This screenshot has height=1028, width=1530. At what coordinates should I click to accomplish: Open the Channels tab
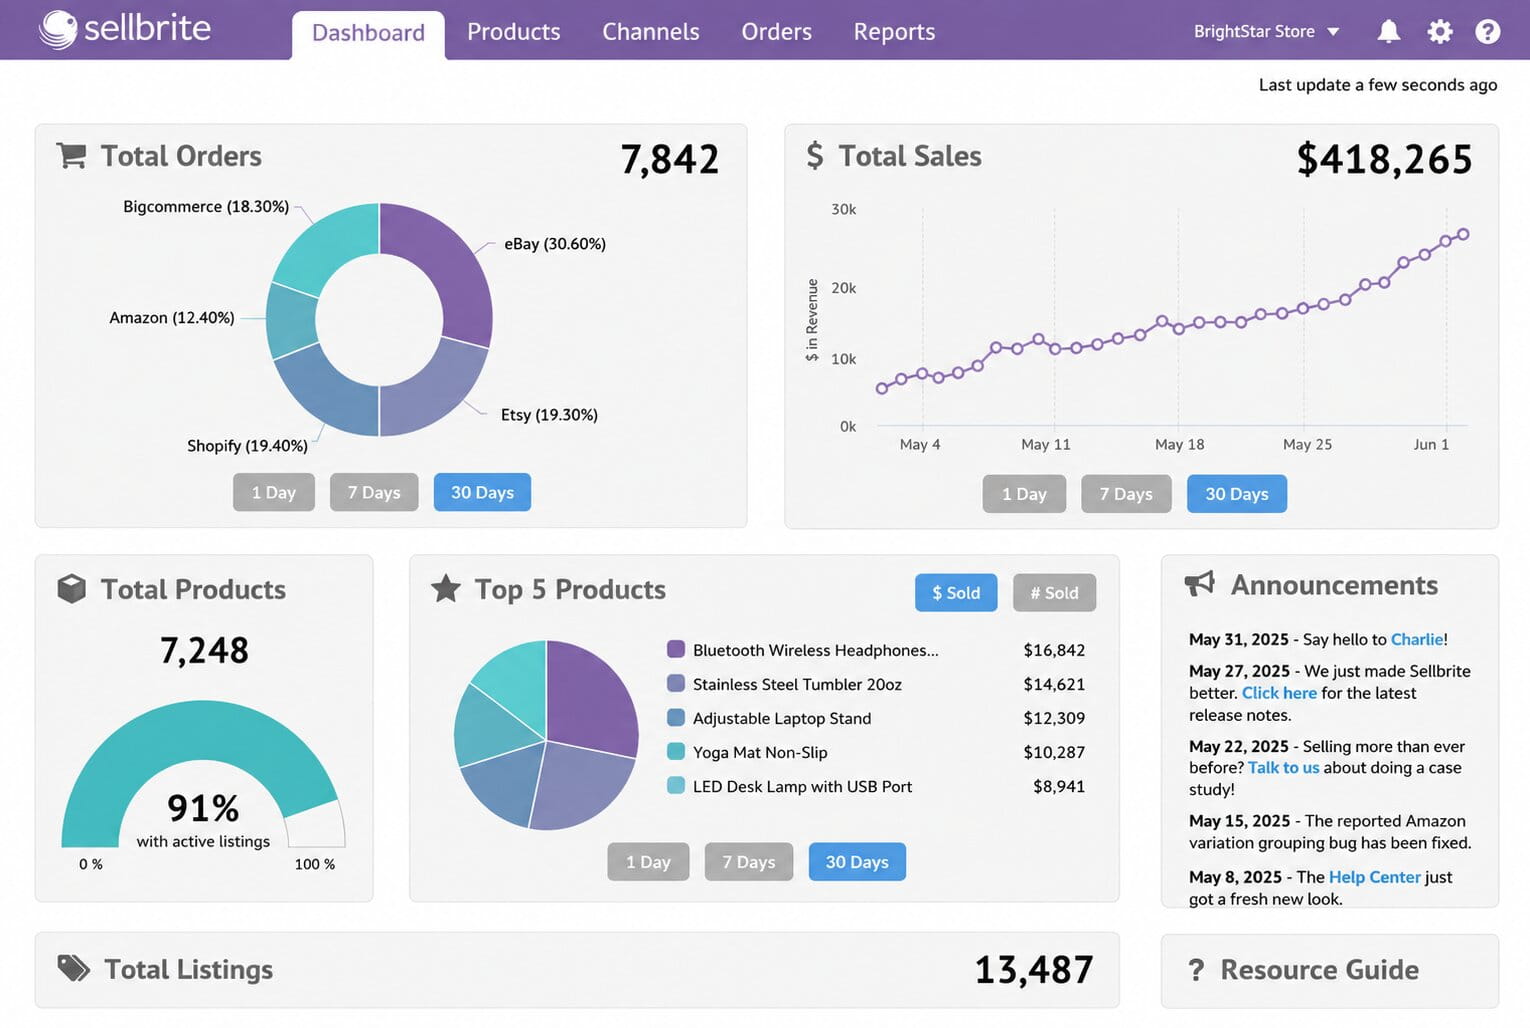pyautogui.click(x=651, y=32)
